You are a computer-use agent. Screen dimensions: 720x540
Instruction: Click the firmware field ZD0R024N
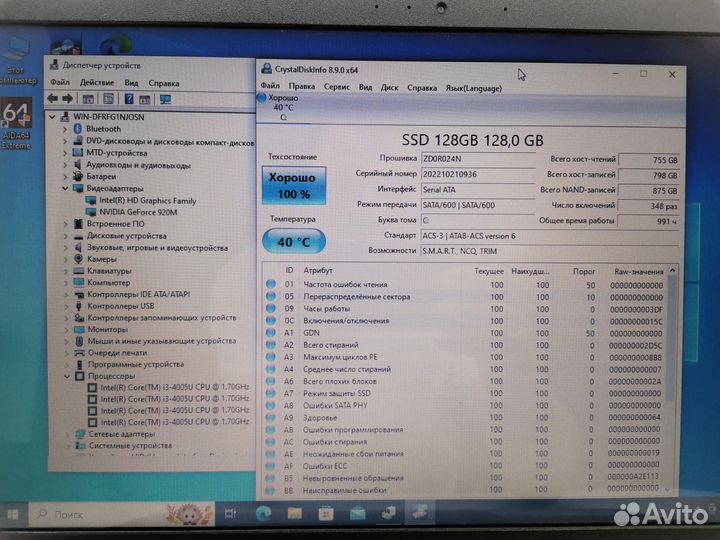478,158
